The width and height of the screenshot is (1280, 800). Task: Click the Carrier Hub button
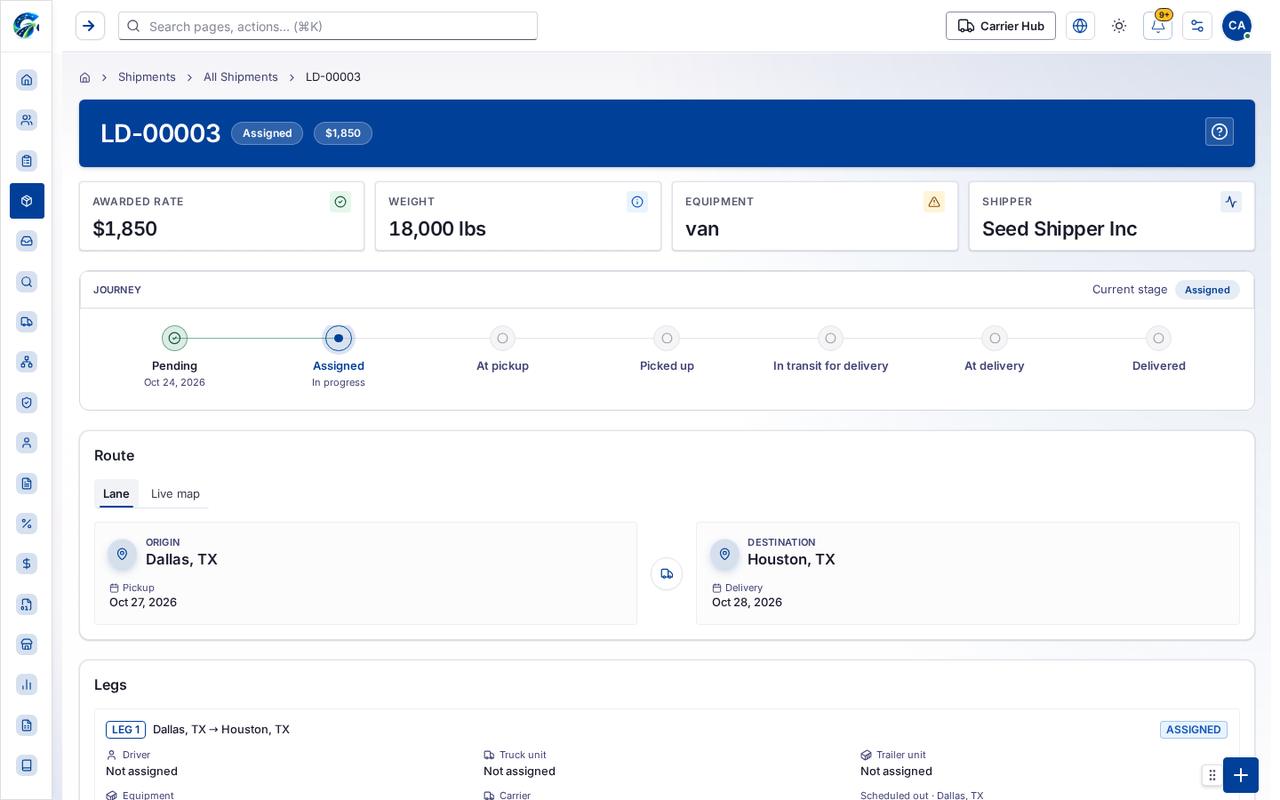coord(1001,26)
